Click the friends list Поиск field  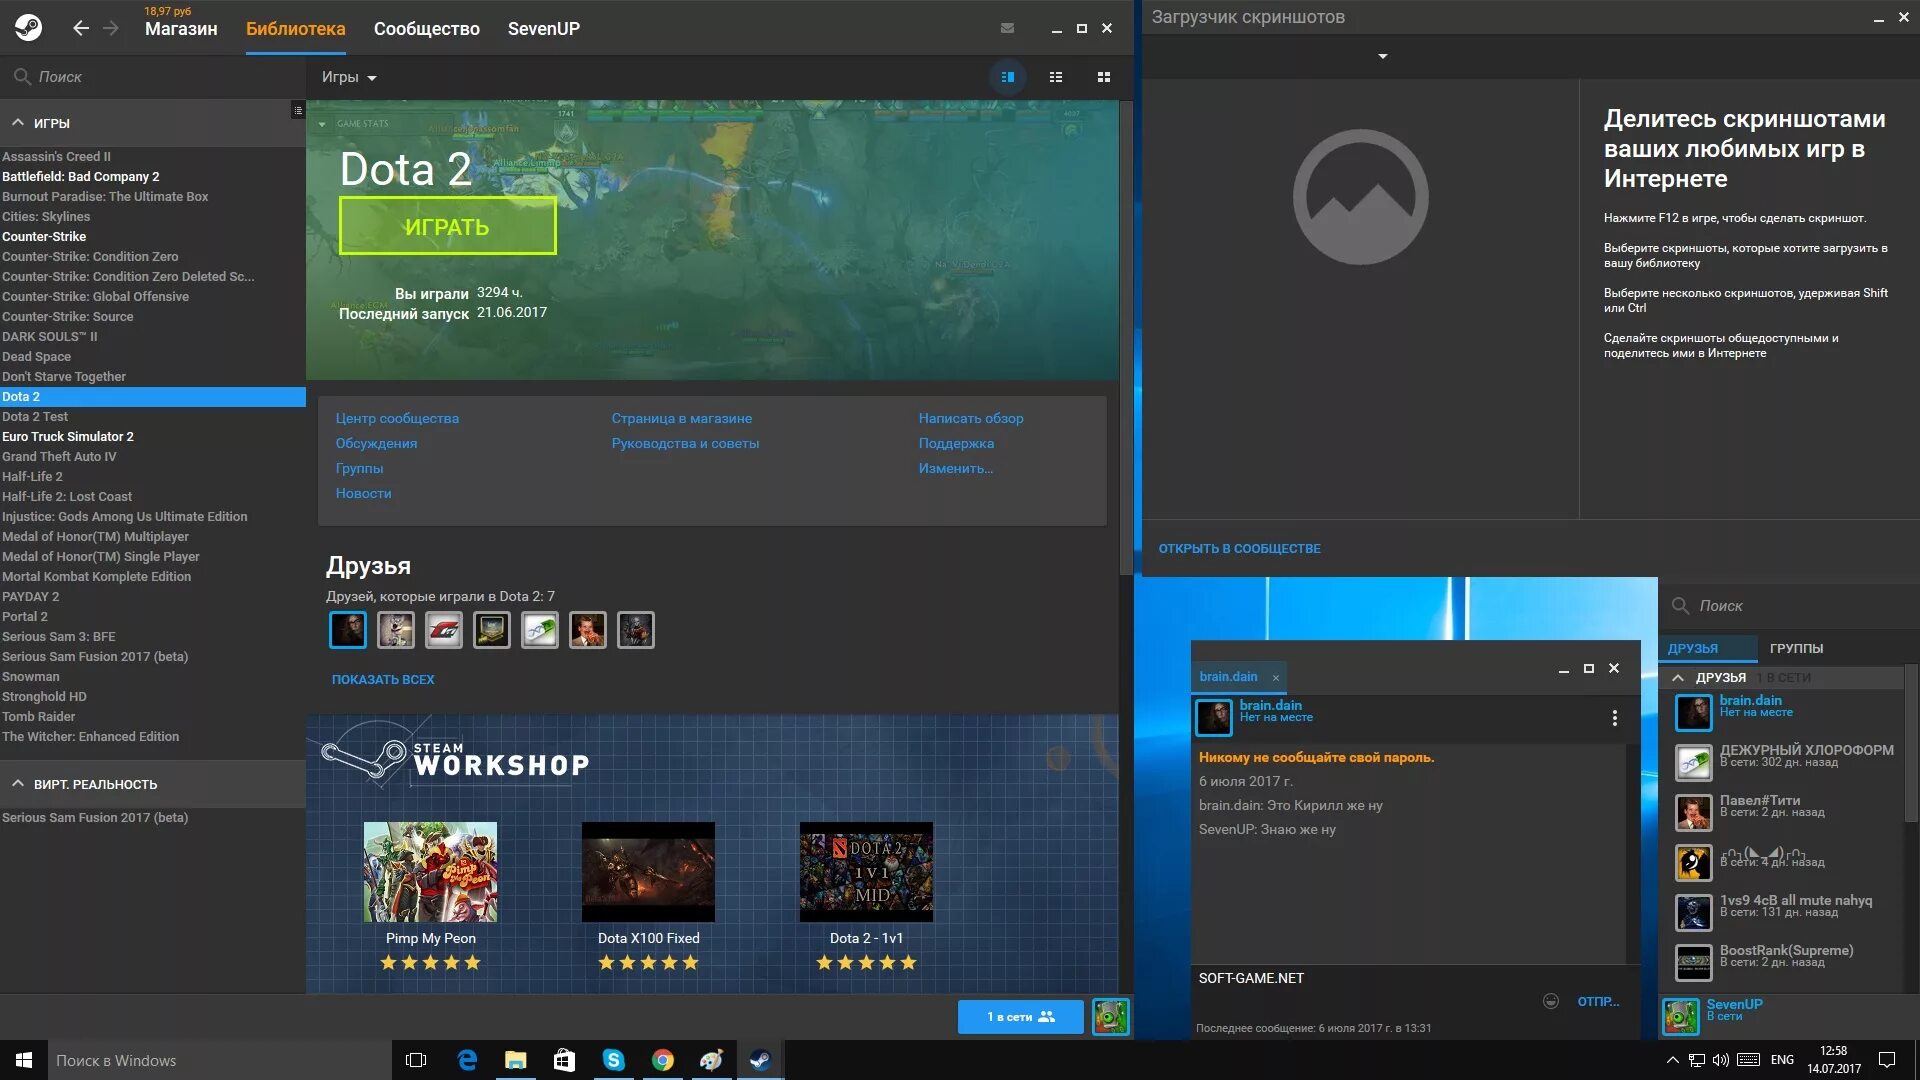[x=1790, y=606]
